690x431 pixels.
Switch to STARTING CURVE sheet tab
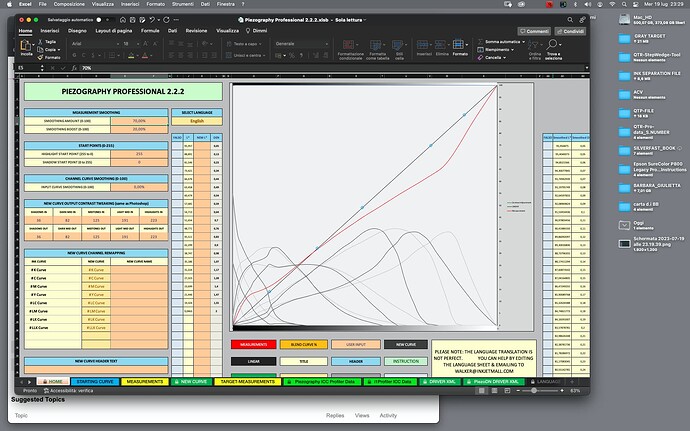95,382
